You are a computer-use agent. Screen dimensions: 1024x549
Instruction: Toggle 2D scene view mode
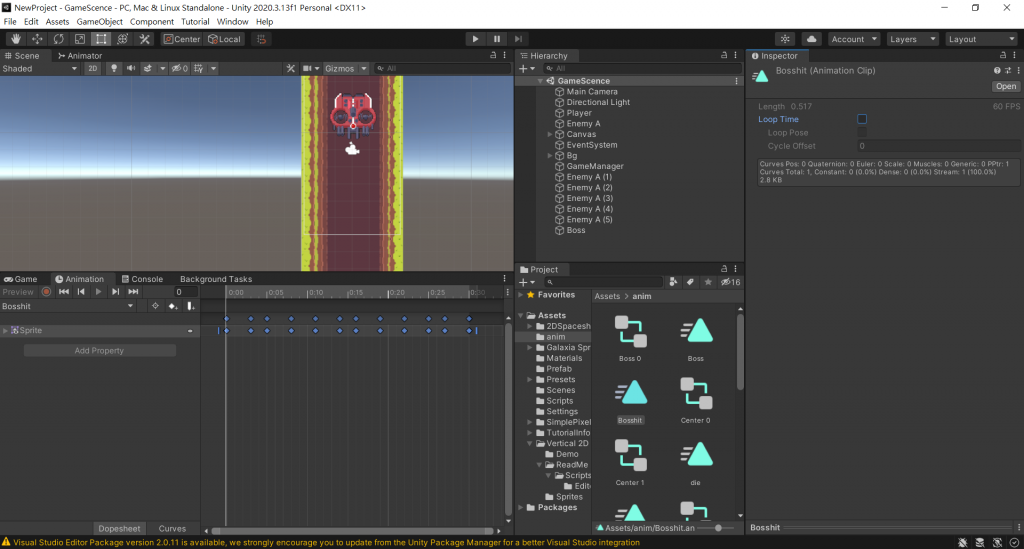[x=93, y=69]
